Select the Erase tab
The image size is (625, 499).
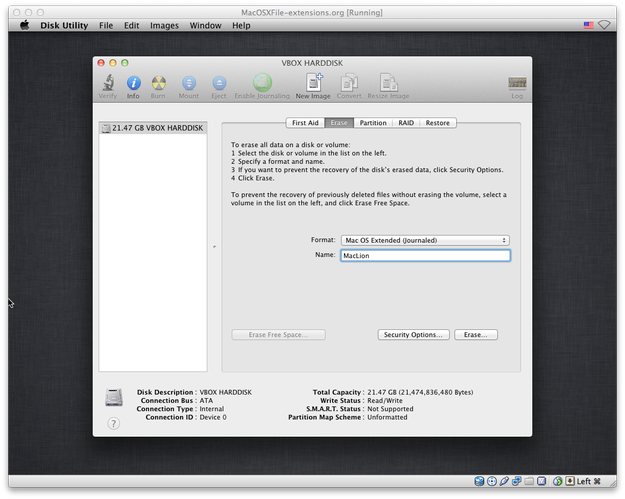click(x=339, y=123)
